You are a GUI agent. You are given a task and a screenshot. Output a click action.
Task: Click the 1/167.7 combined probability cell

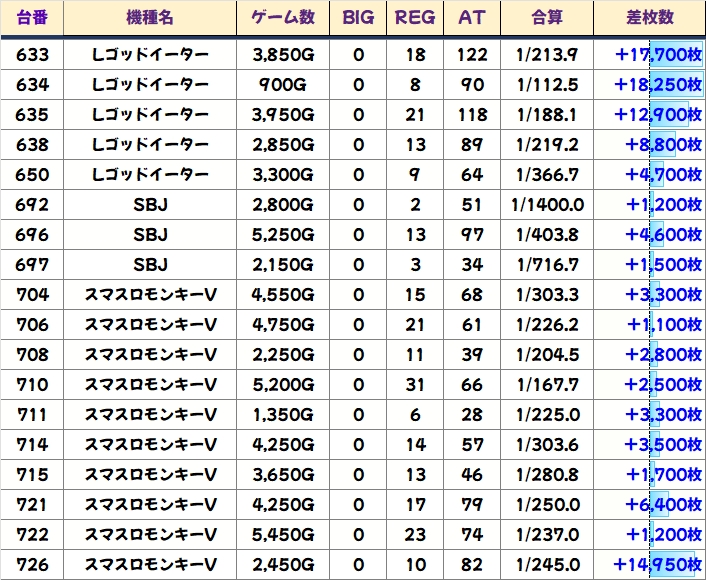click(547, 385)
